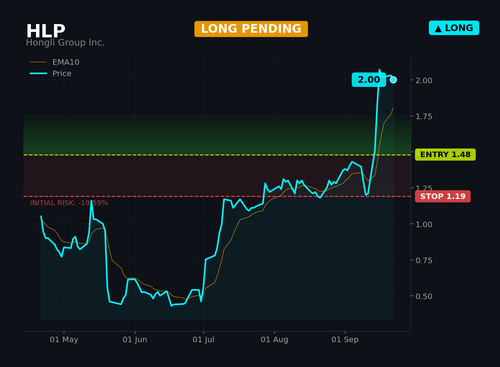This screenshot has width=500, height=367.
Task: Click the HLP ticker symbol
Action: click(46, 31)
